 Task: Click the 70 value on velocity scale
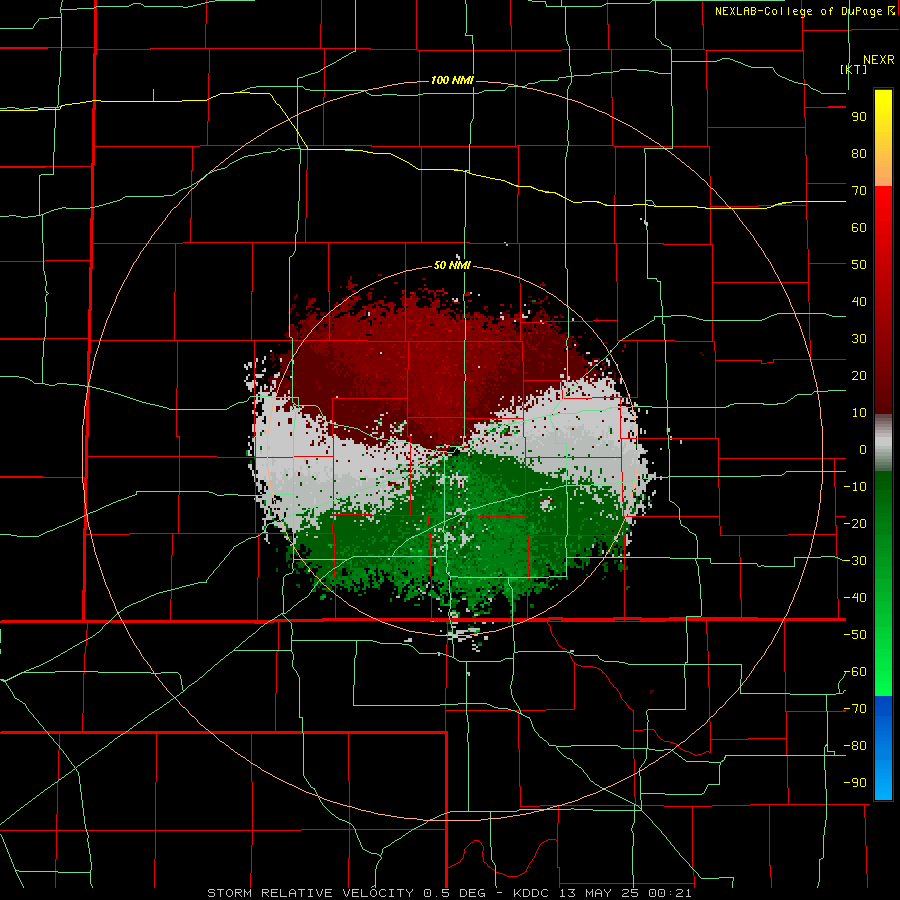859,191
